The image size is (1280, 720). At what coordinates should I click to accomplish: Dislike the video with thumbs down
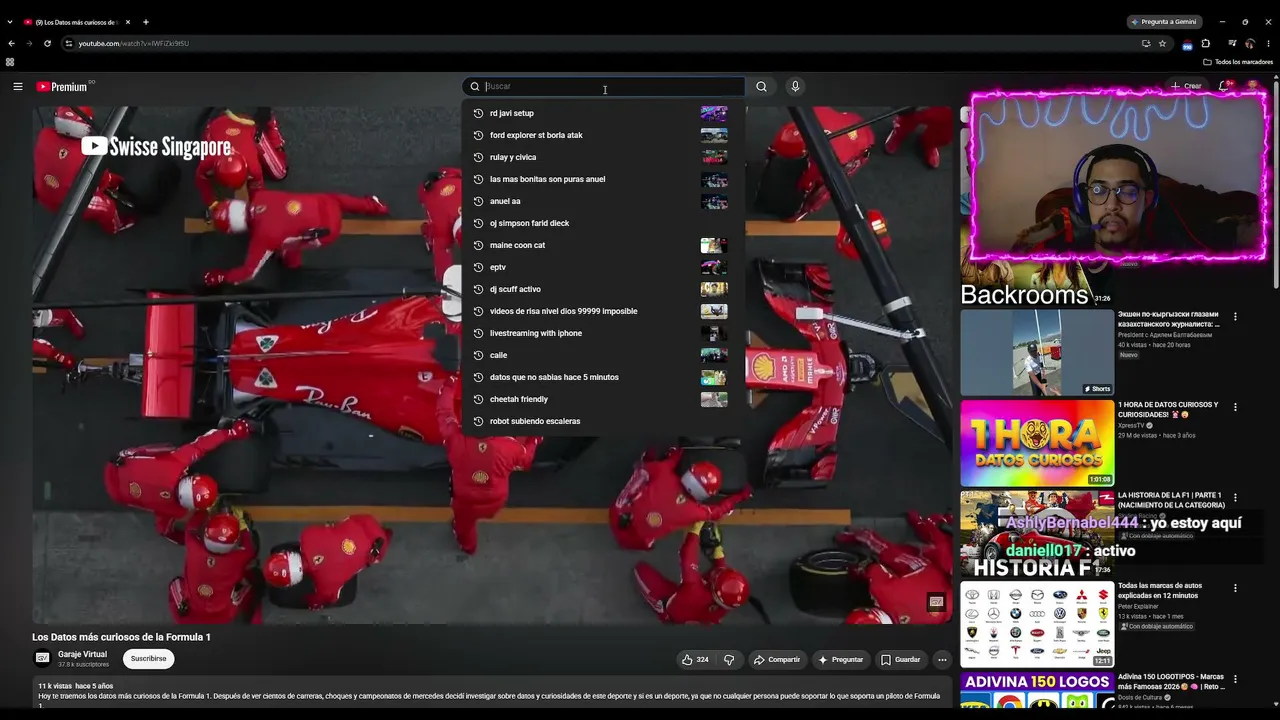coord(729,660)
